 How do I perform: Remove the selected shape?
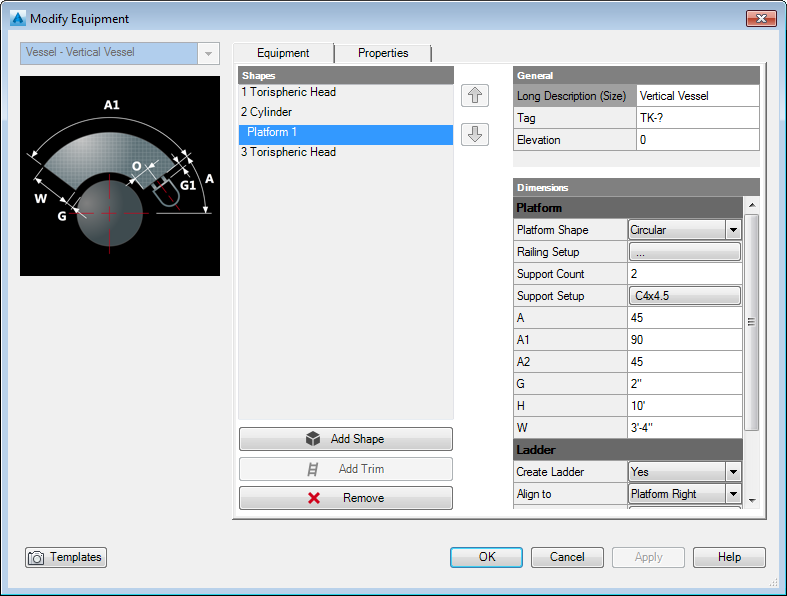pyautogui.click(x=346, y=498)
